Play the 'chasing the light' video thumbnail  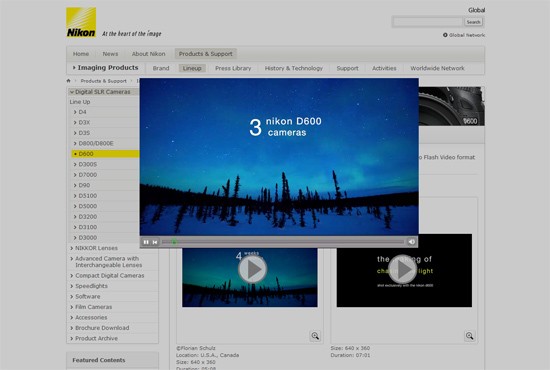pos(403,269)
